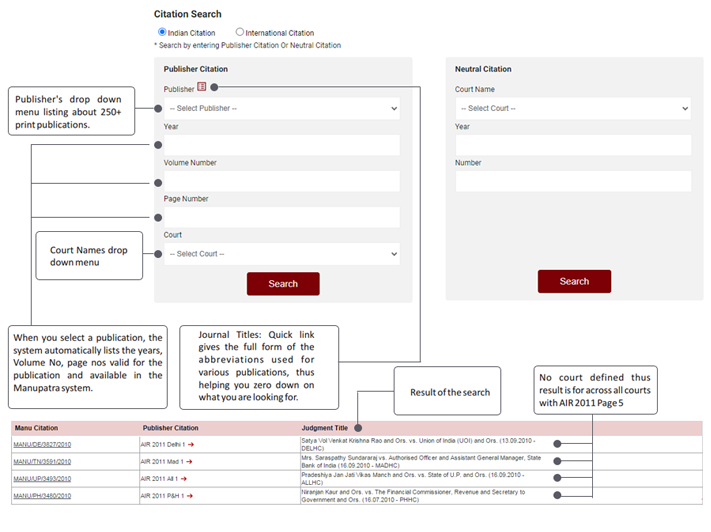The width and height of the screenshot is (711, 532).
Task: Open the Neutral Citation Court Name dropdown
Action: [572, 108]
